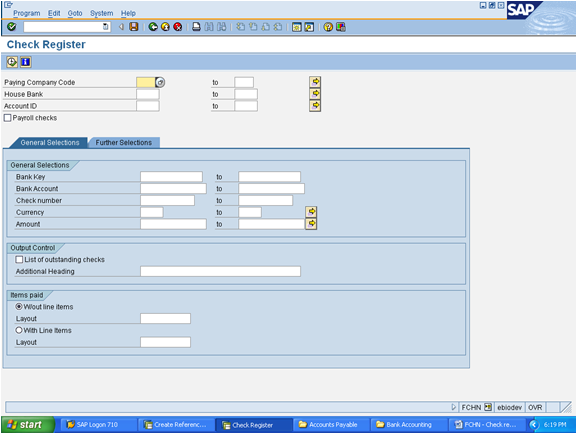Click the Bank Key from field
The width and height of the screenshot is (576, 433).
pyautogui.click(x=171, y=177)
